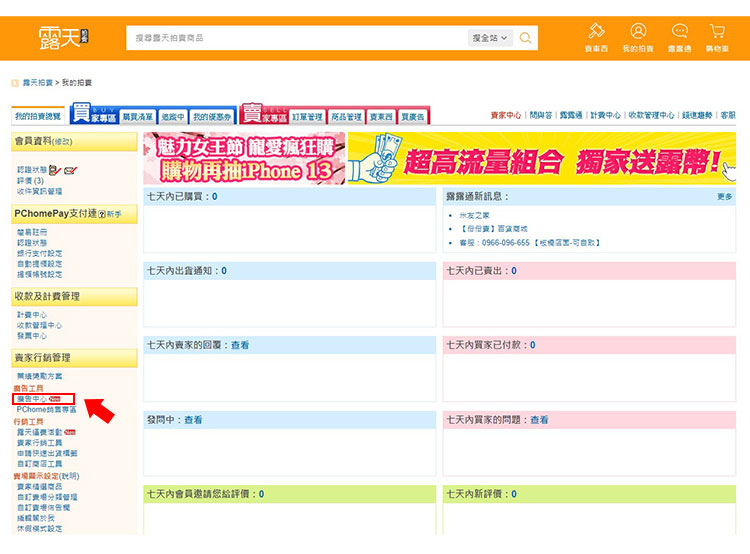Open 露露通 chat bubble icon
The width and height of the screenshot is (750, 554).
tap(679, 37)
